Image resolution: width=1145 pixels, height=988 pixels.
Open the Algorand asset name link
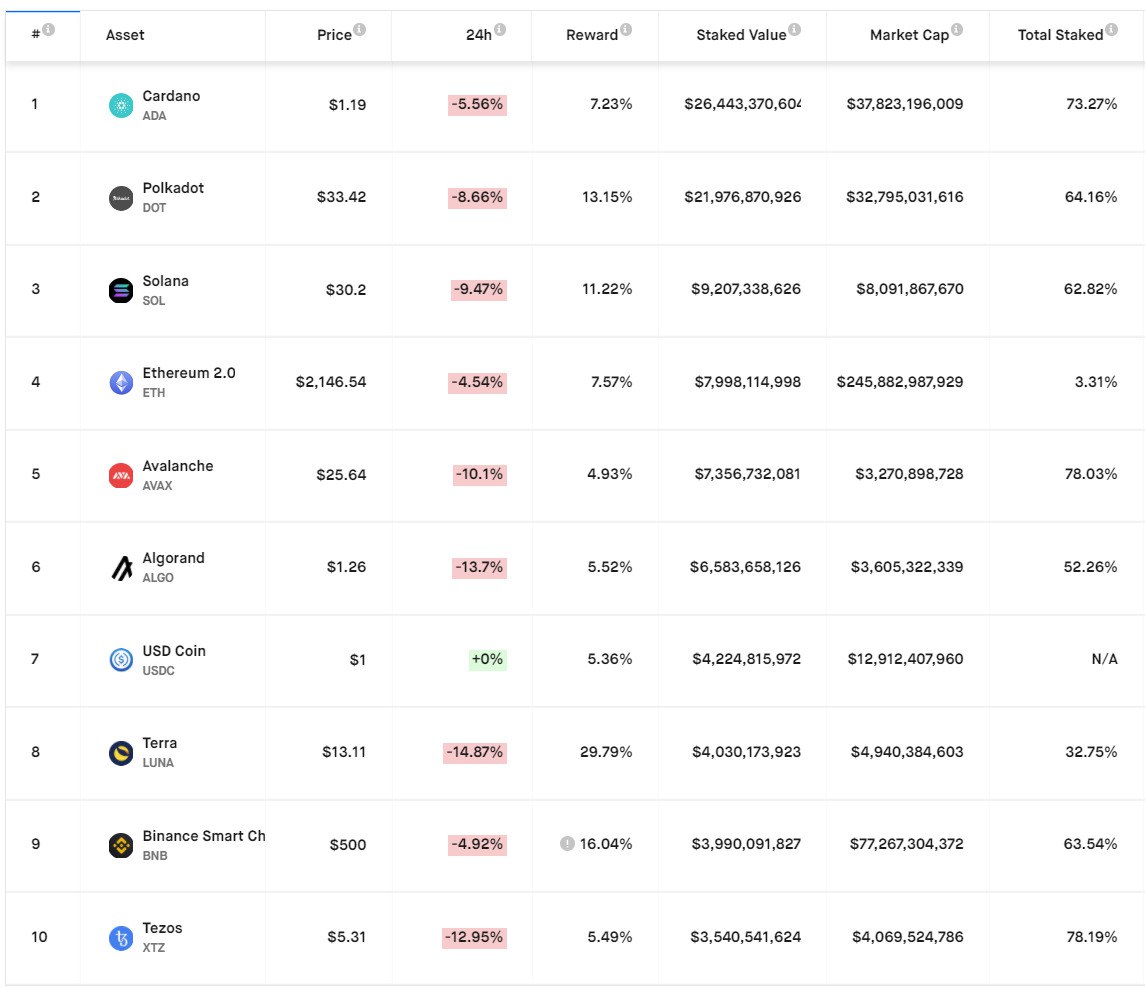pos(174,558)
